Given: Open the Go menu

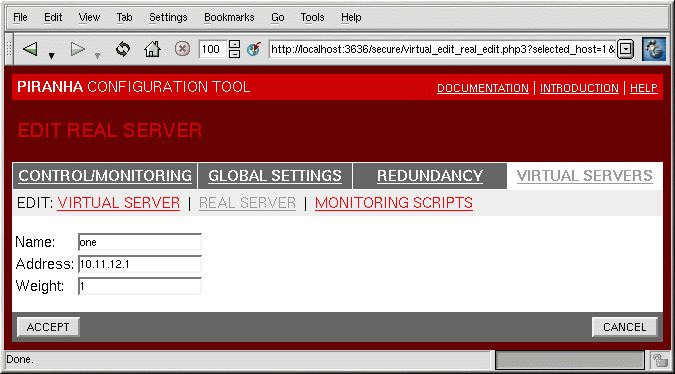Looking at the screenshot, I should pos(278,17).
